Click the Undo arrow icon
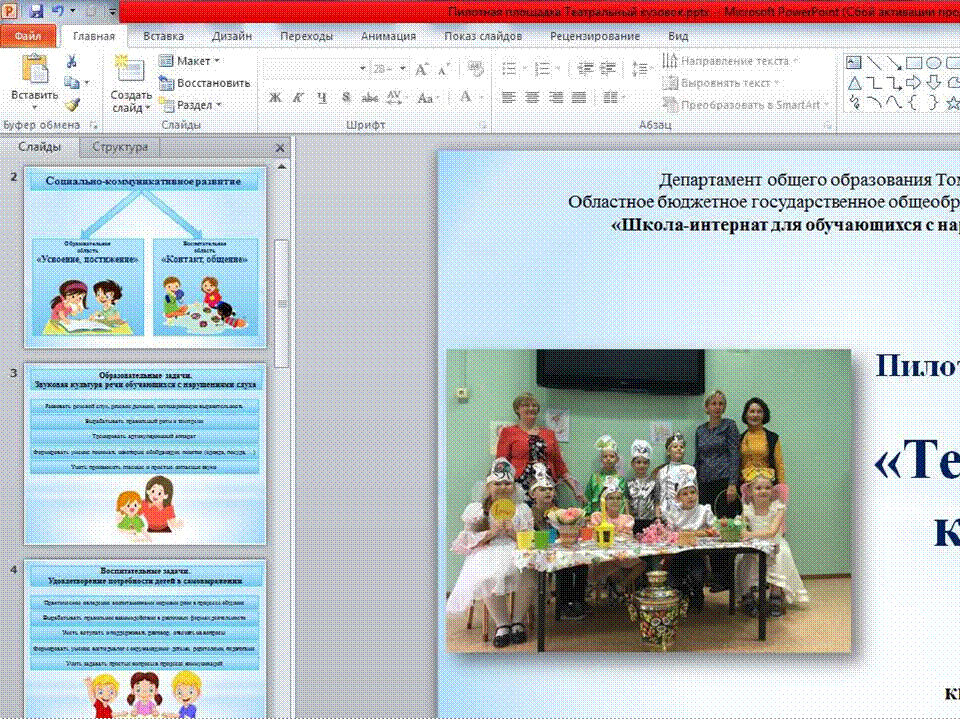This screenshot has height=720, width=962. pyautogui.click(x=59, y=12)
